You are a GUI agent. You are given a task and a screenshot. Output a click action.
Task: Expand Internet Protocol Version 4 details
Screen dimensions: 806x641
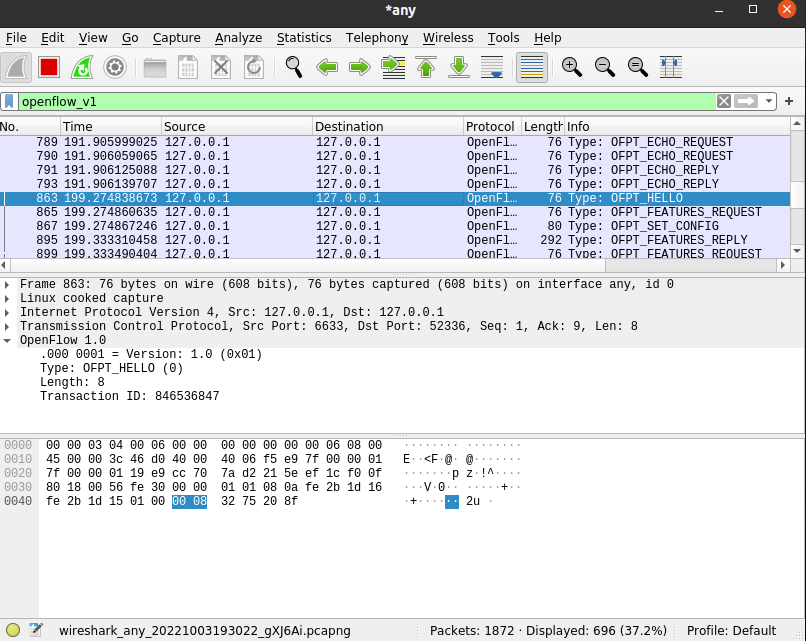coord(7,312)
